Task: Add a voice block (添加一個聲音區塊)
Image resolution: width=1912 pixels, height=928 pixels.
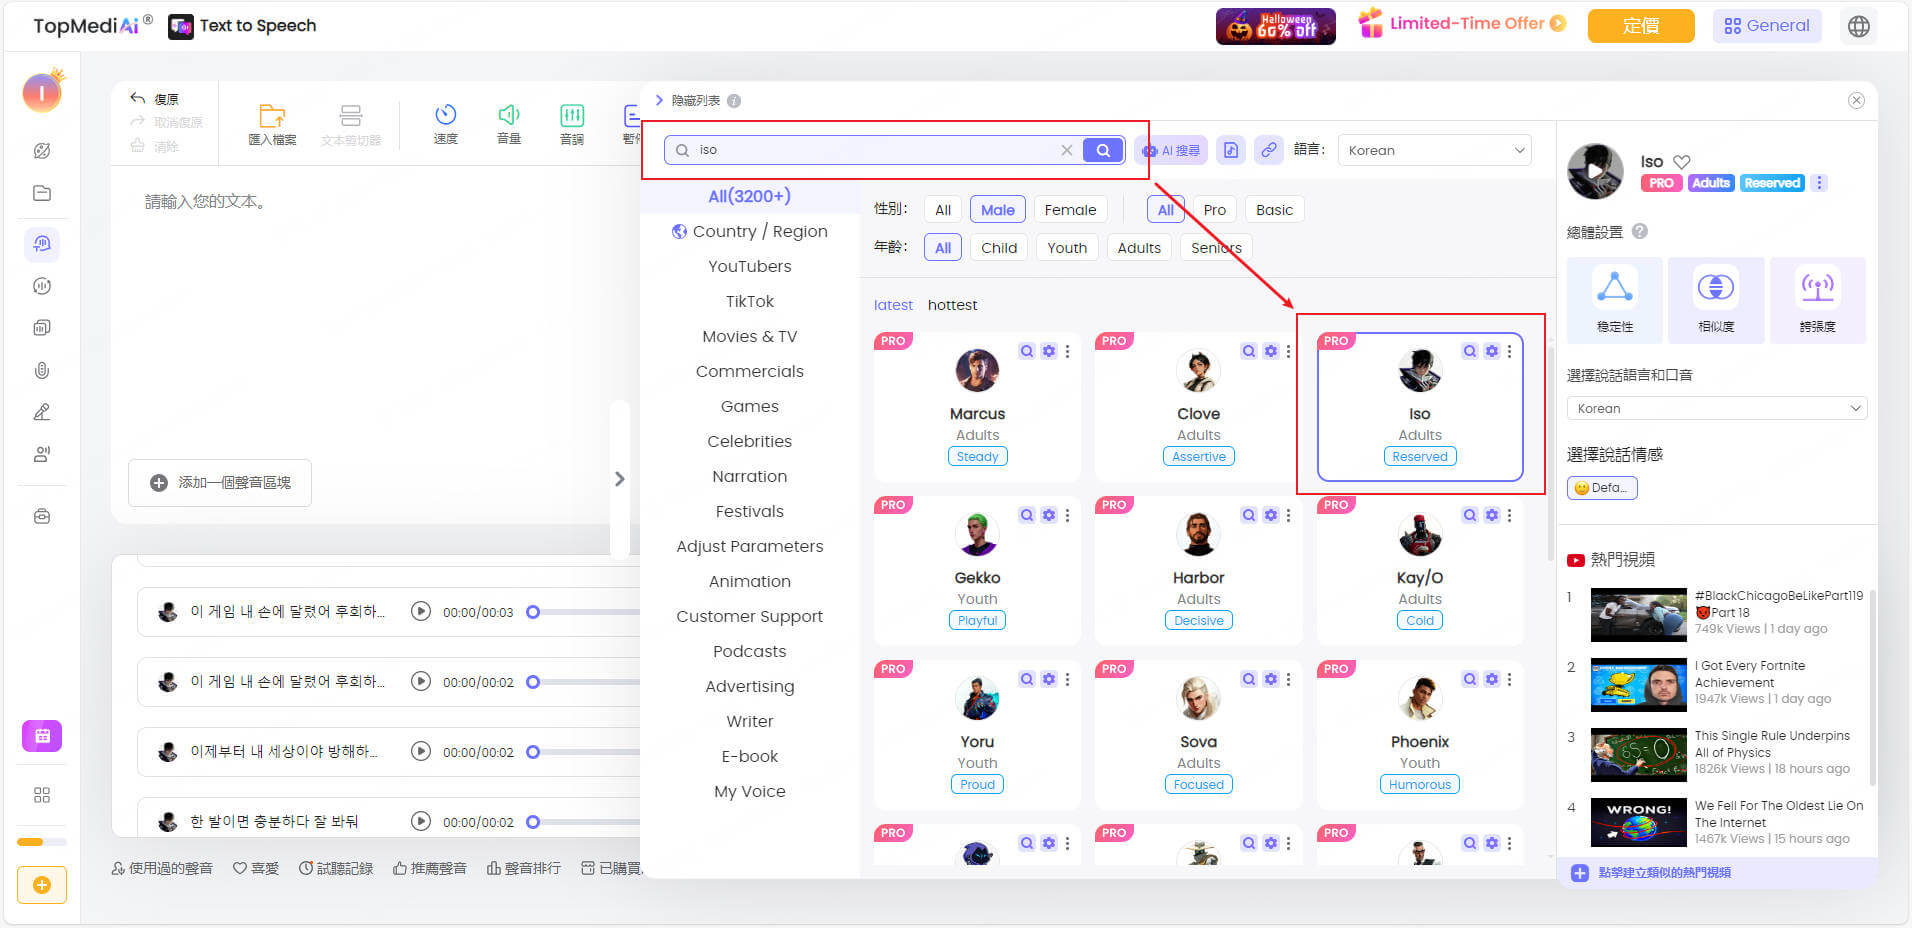Action: pyautogui.click(x=220, y=483)
